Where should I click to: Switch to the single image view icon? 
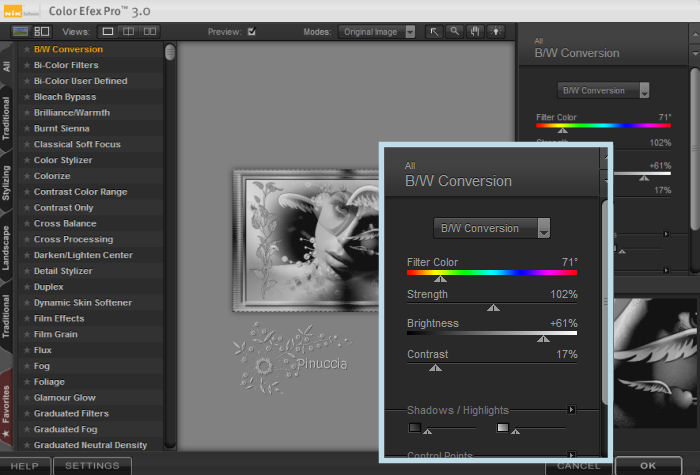click(x=108, y=31)
